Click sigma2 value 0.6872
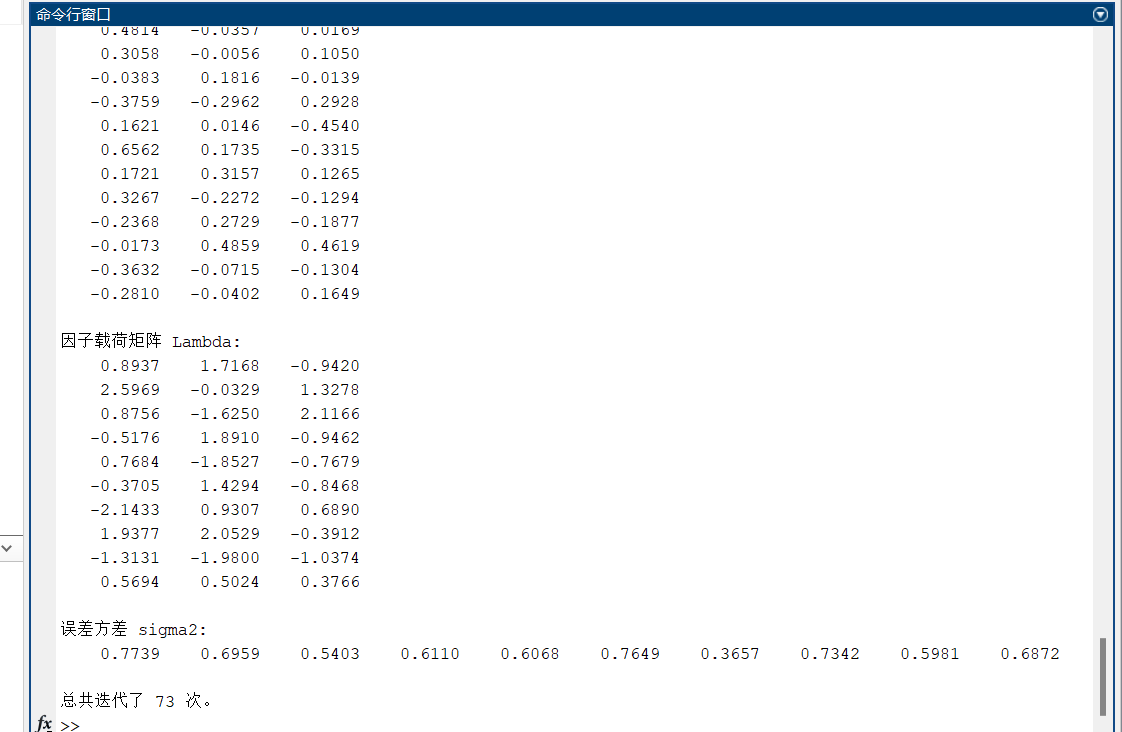 tap(1030, 654)
